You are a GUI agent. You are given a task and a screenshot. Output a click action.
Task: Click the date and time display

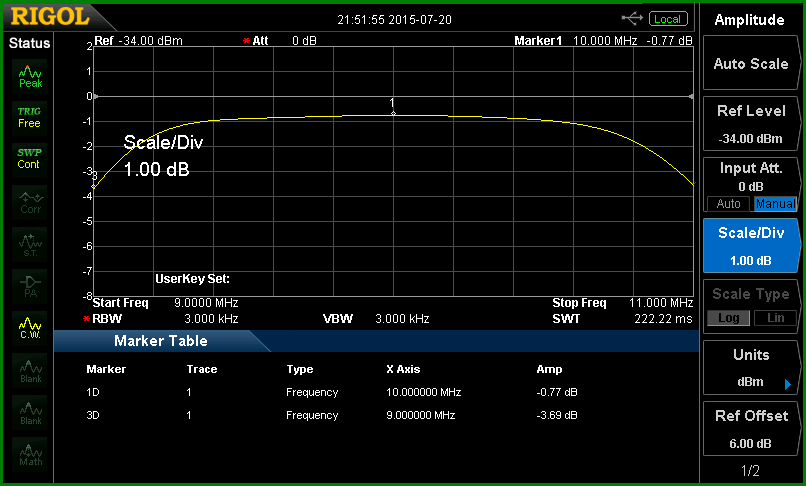tap(394, 20)
